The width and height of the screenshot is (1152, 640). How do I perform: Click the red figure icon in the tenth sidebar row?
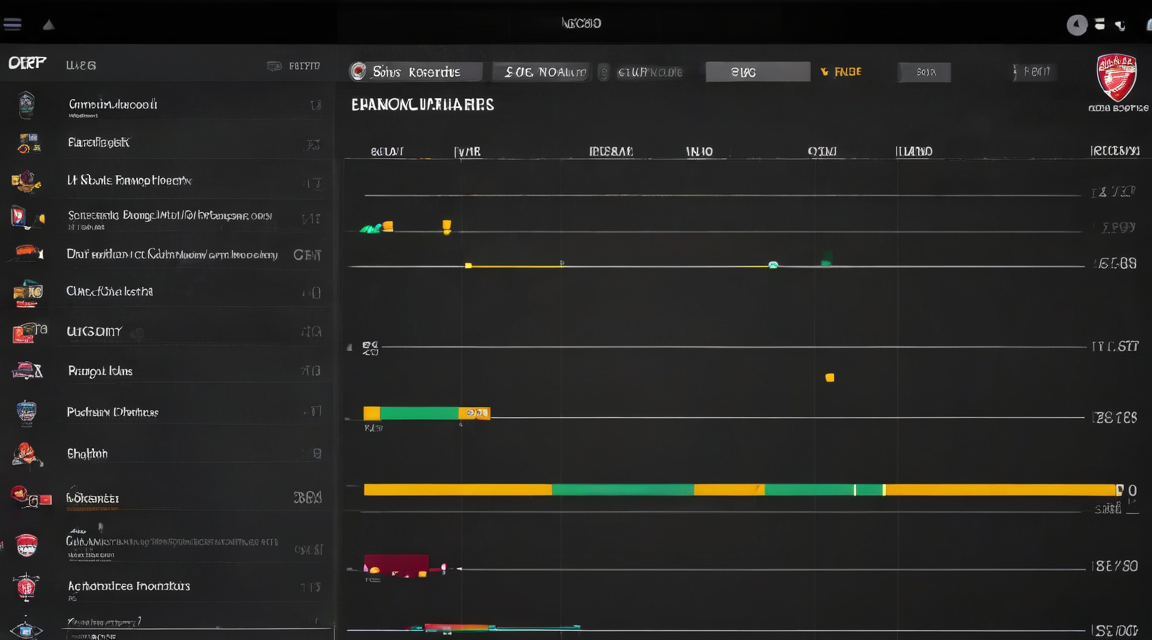pyautogui.click(x=26, y=454)
